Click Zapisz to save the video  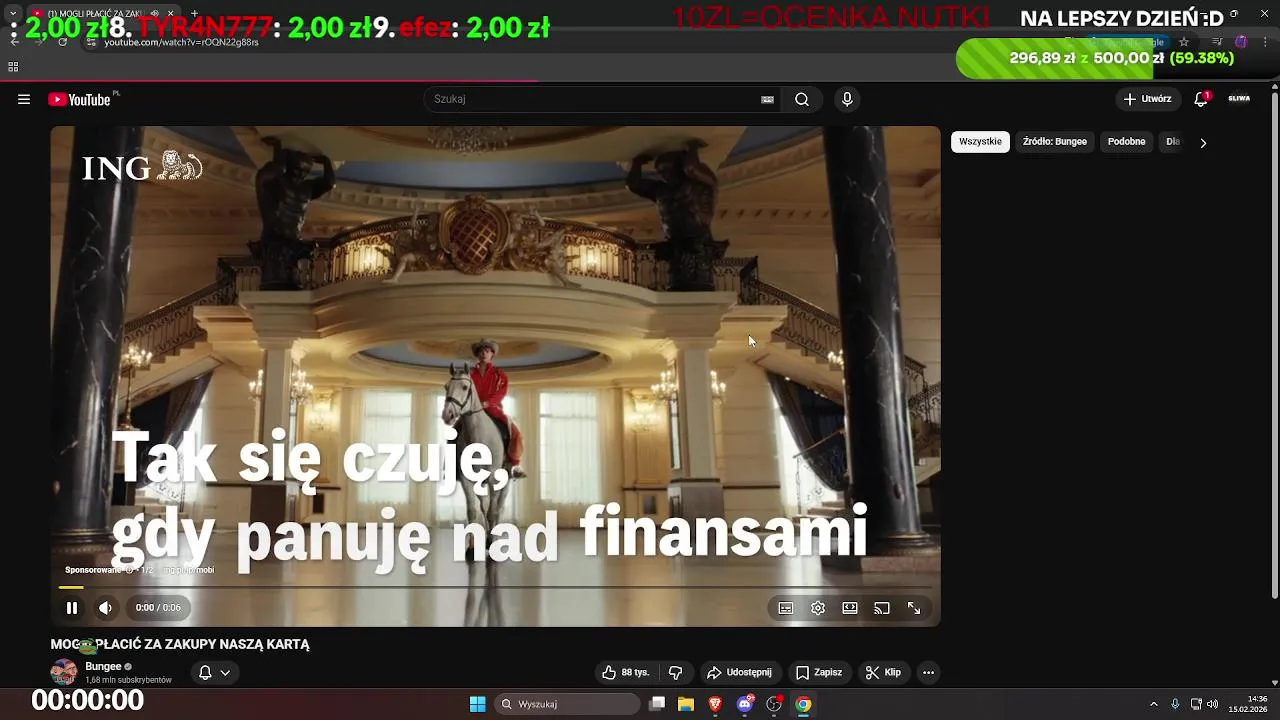pyautogui.click(x=818, y=673)
